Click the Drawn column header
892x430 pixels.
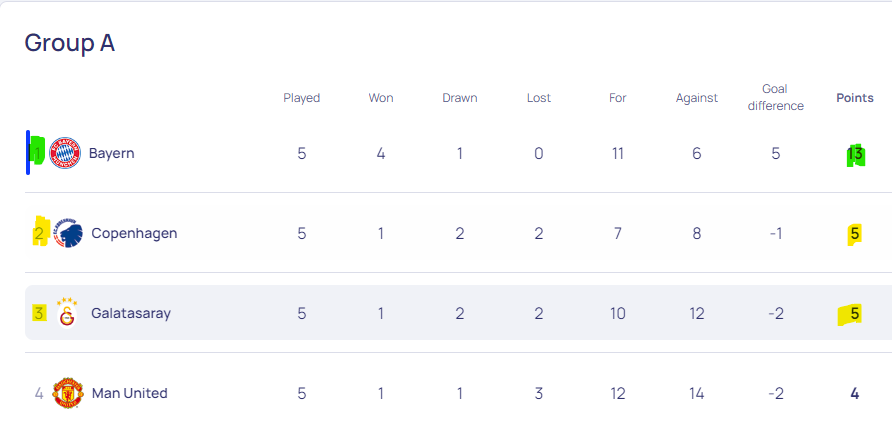coord(460,98)
